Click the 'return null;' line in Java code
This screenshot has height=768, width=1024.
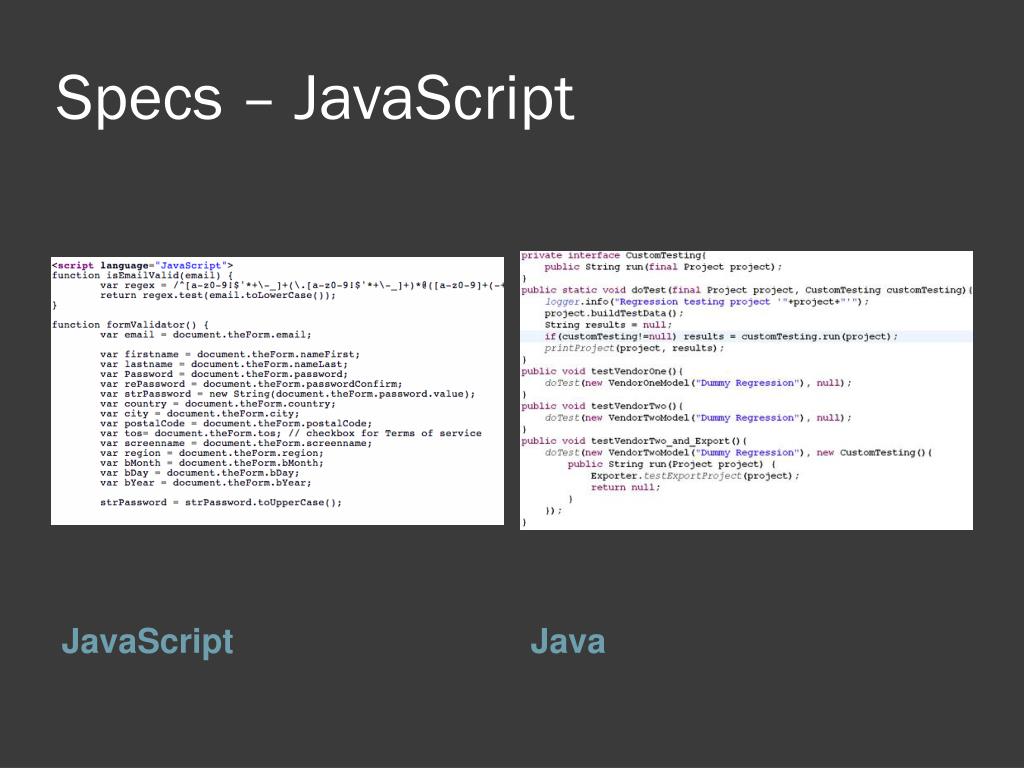(x=625, y=487)
